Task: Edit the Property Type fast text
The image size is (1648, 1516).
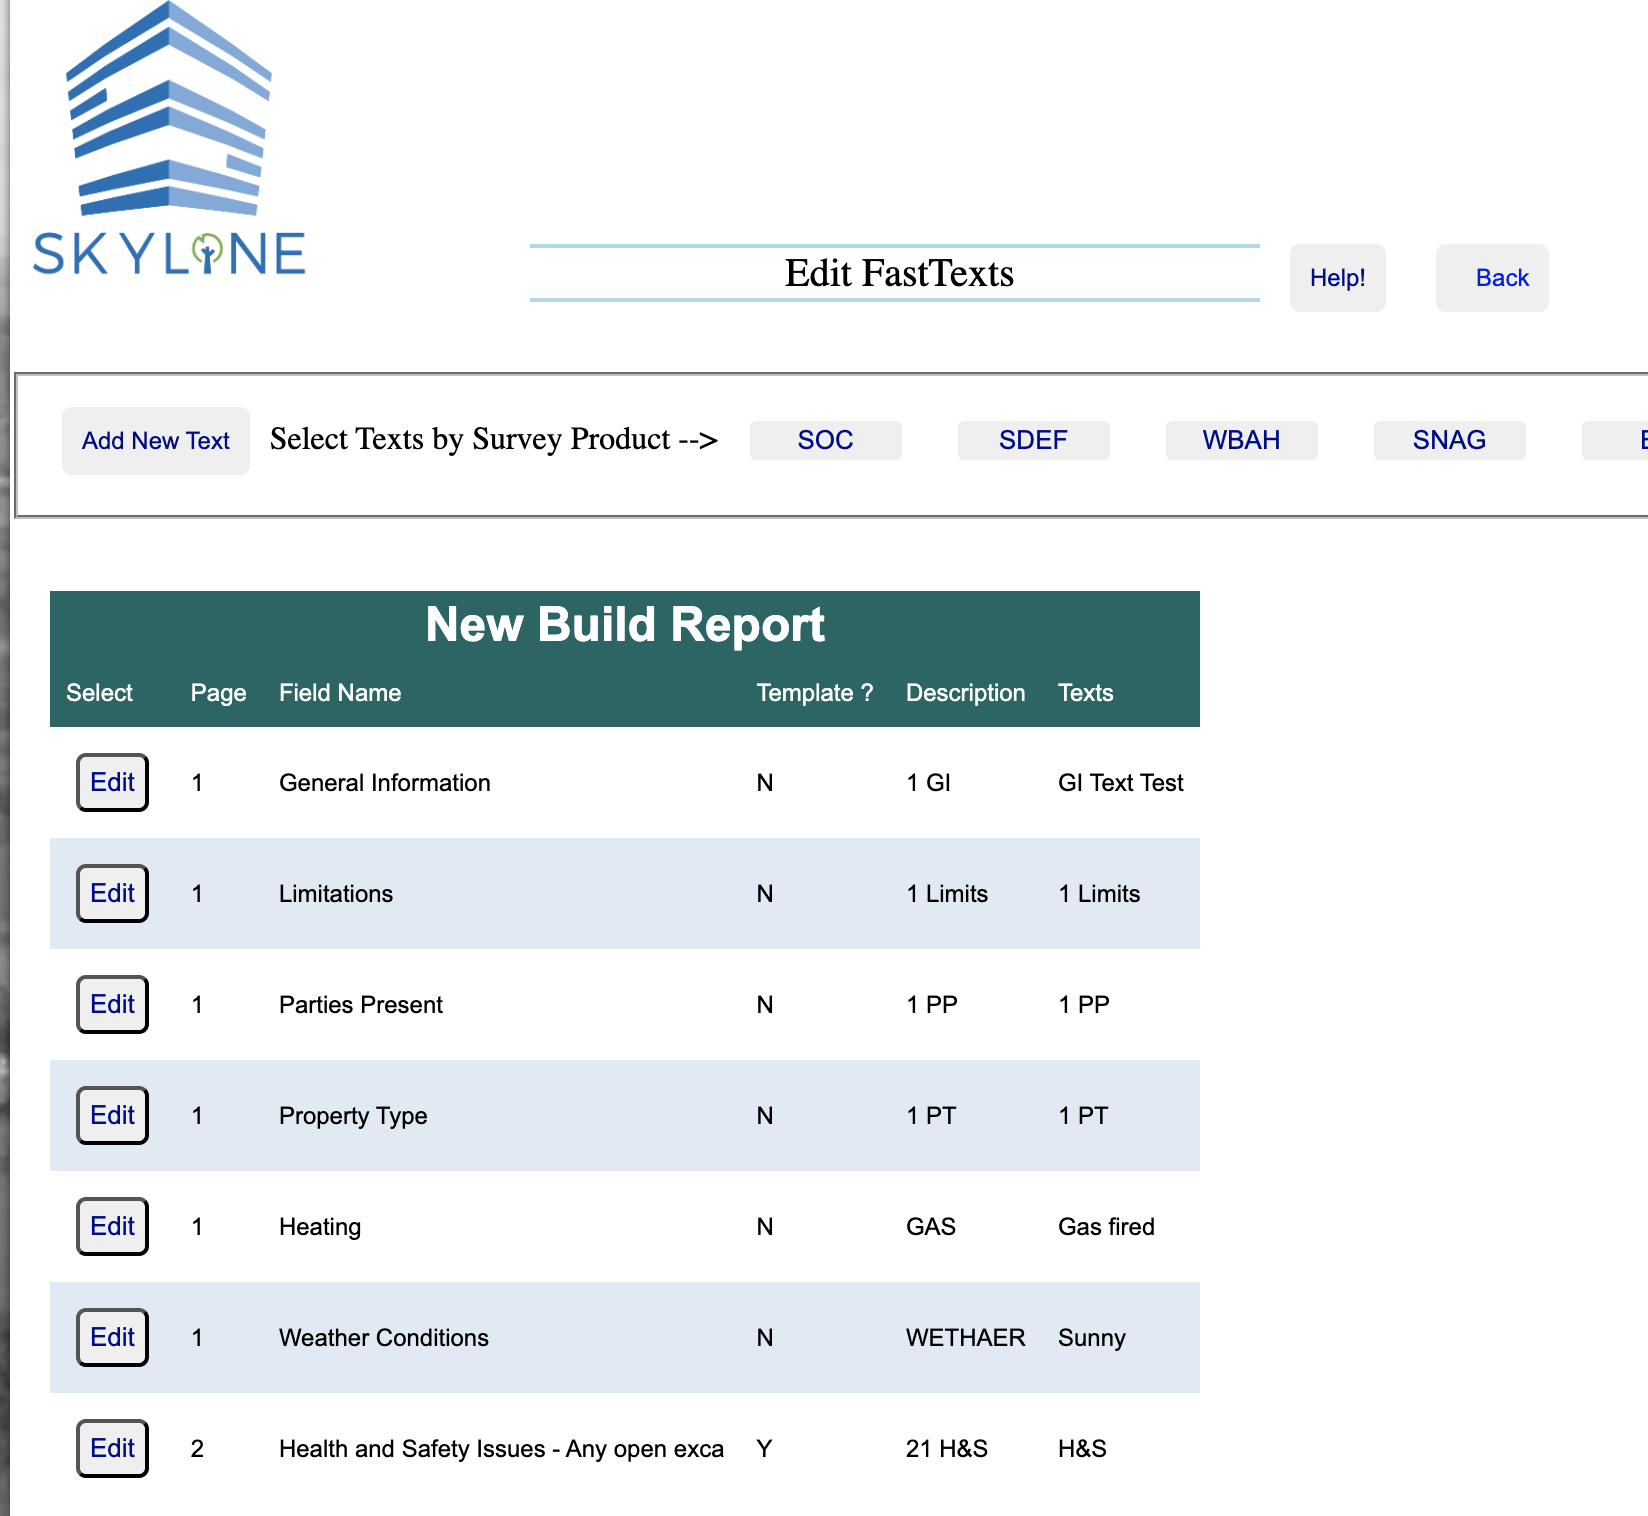Action: [x=112, y=1115]
